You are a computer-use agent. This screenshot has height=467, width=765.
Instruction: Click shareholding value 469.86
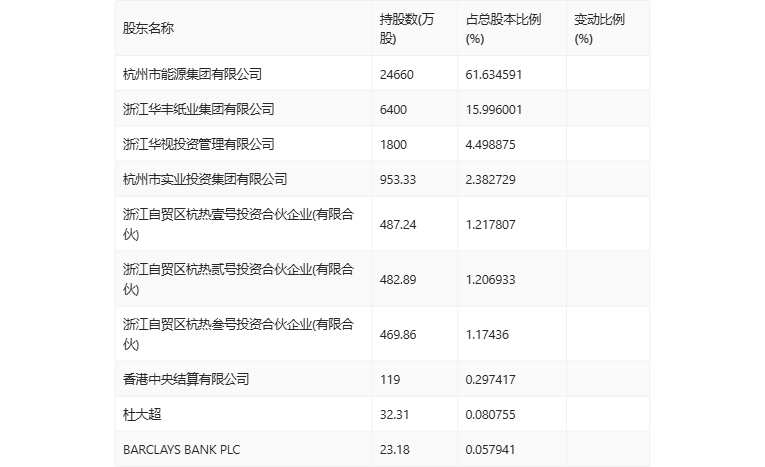tap(398, 335)
